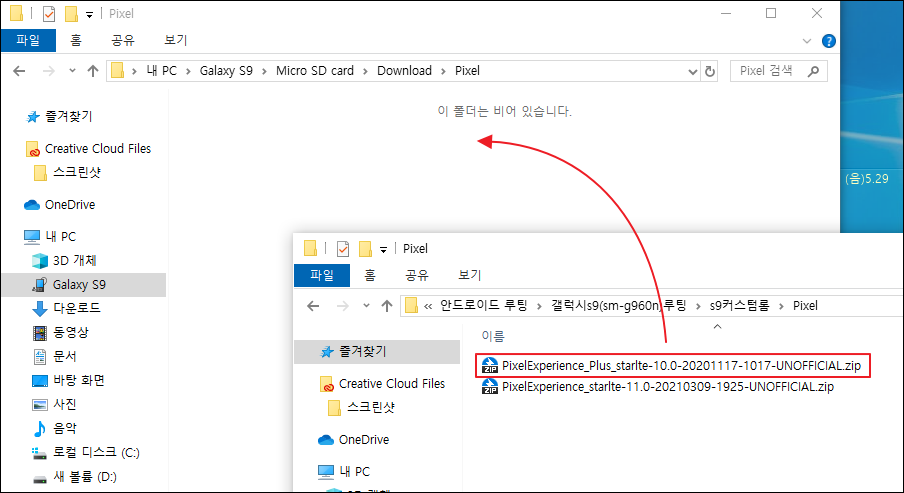This screenshot has width=904, height=493.
Task: Open the 보기 ribbon tab in the back window
Action: point(176,40)
